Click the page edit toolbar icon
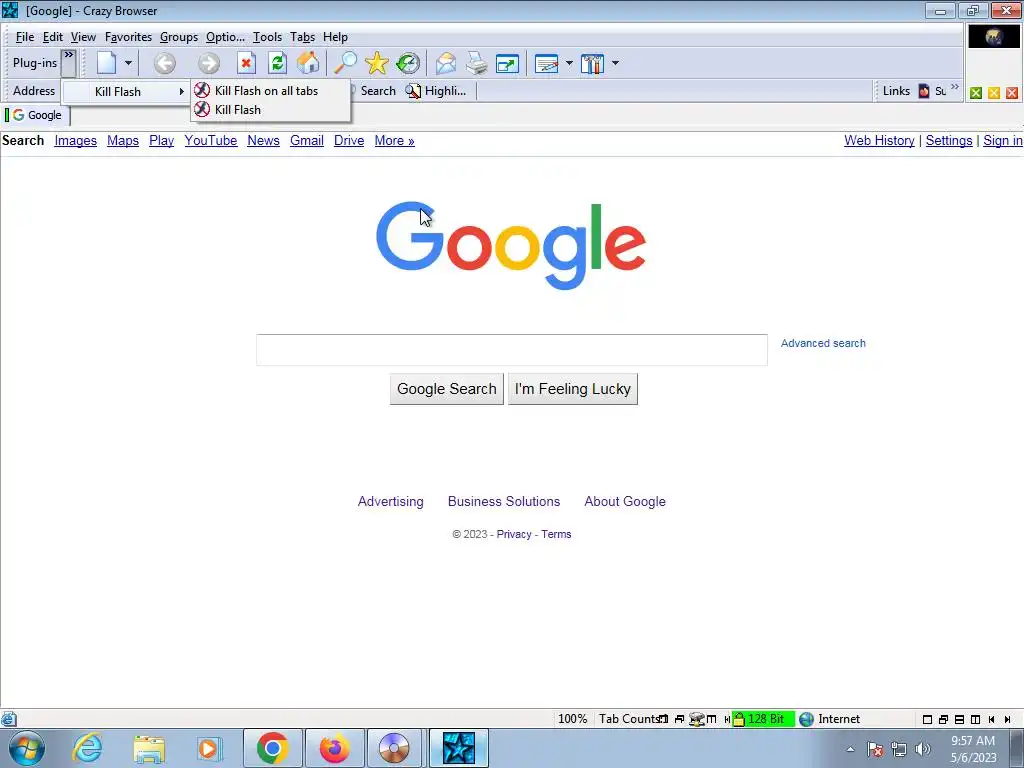1024x768 pixels. 546,63
